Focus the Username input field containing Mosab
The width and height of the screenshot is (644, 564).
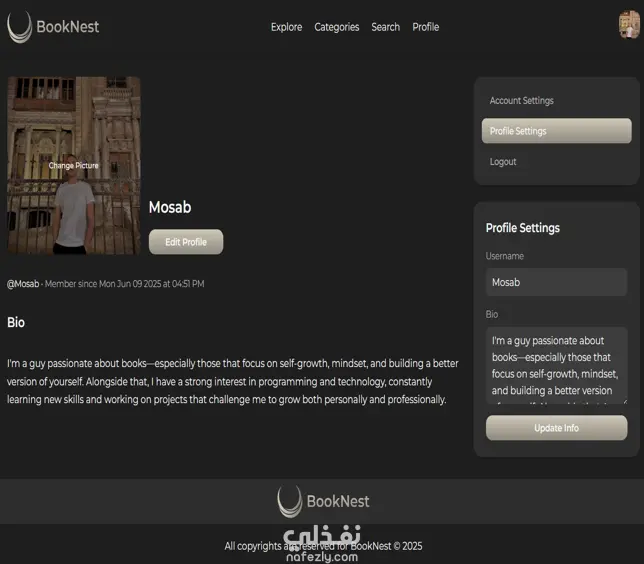click(x=557, y=282)
